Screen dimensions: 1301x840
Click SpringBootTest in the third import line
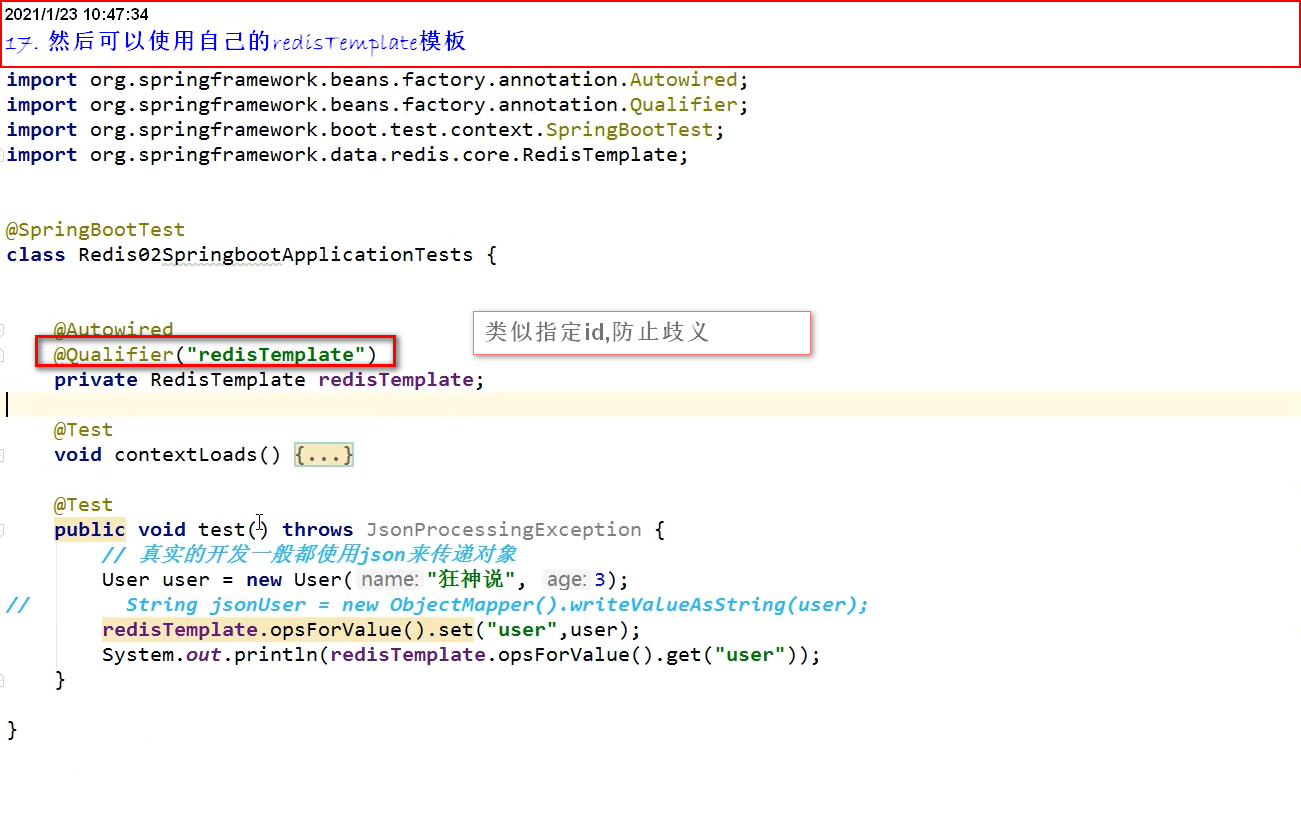630,130
